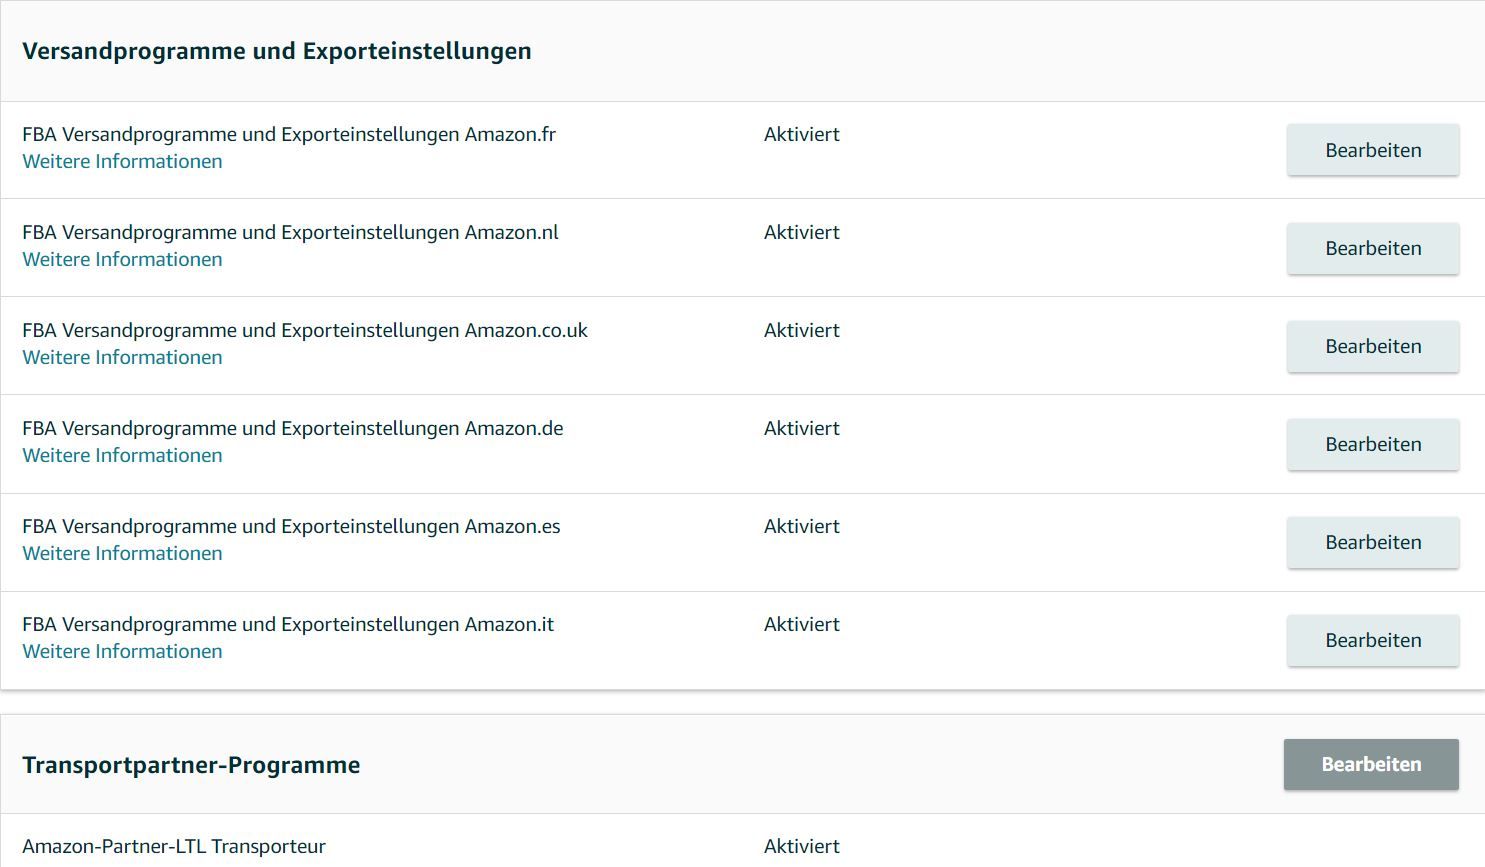1485x867 pixels.
Task: Click Bearbeiten for Amazon.fr export settings
Action: (x=1373, y=150)
